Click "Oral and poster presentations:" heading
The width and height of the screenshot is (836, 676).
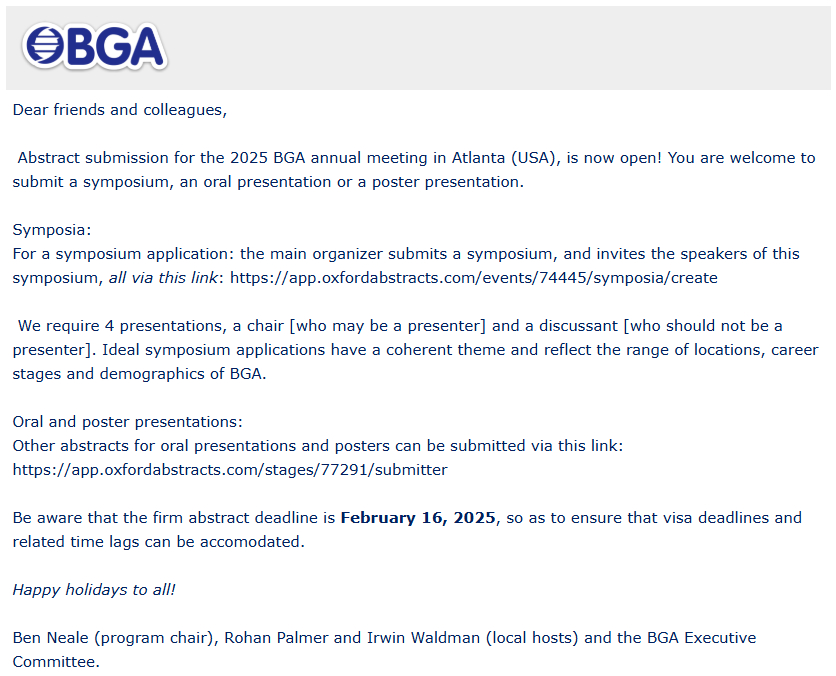(x=127, y=421)
